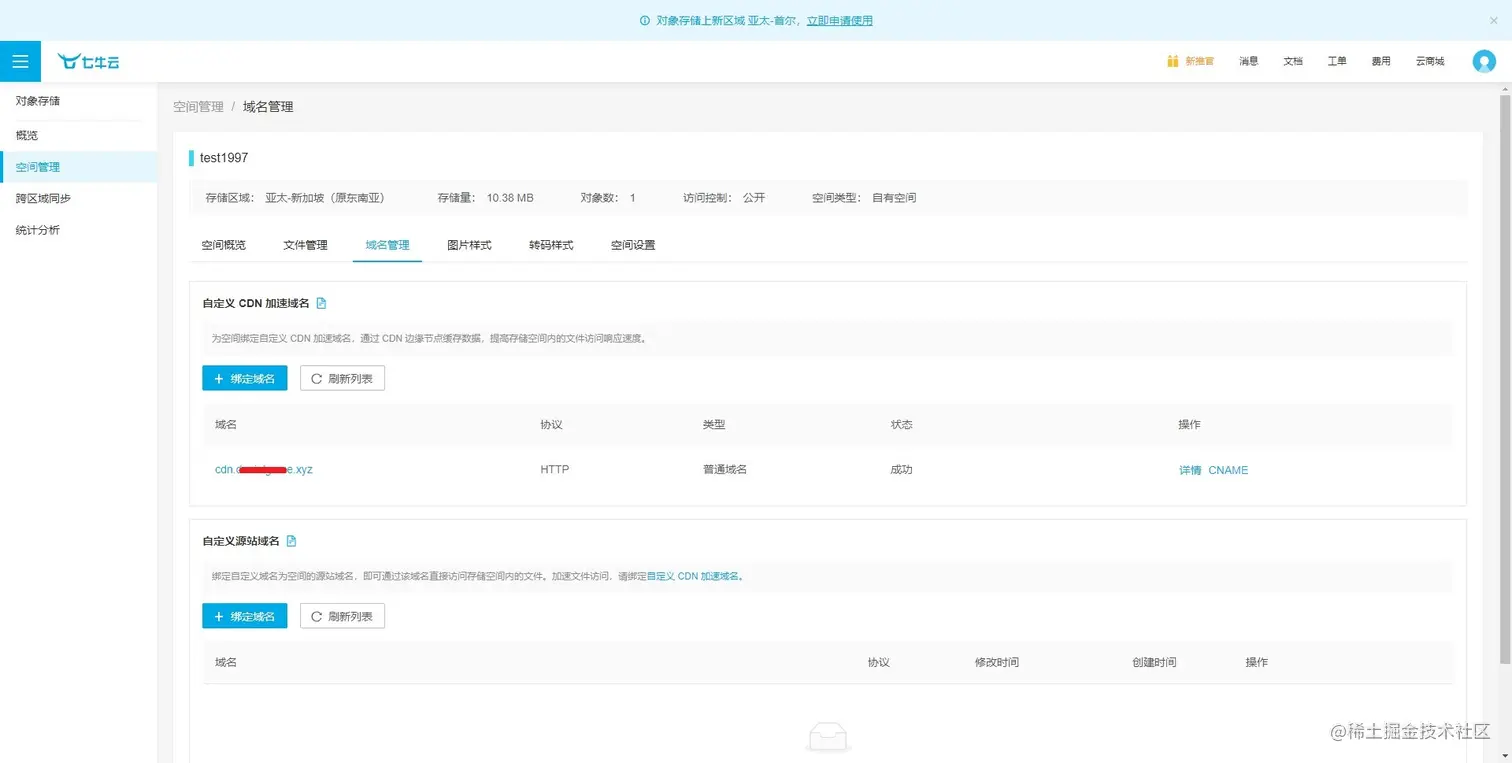The height and width of the screenshot is (763, 1512).
Task: Click the 空间管理 breadcrumb link
Action: tap(198, 106)
